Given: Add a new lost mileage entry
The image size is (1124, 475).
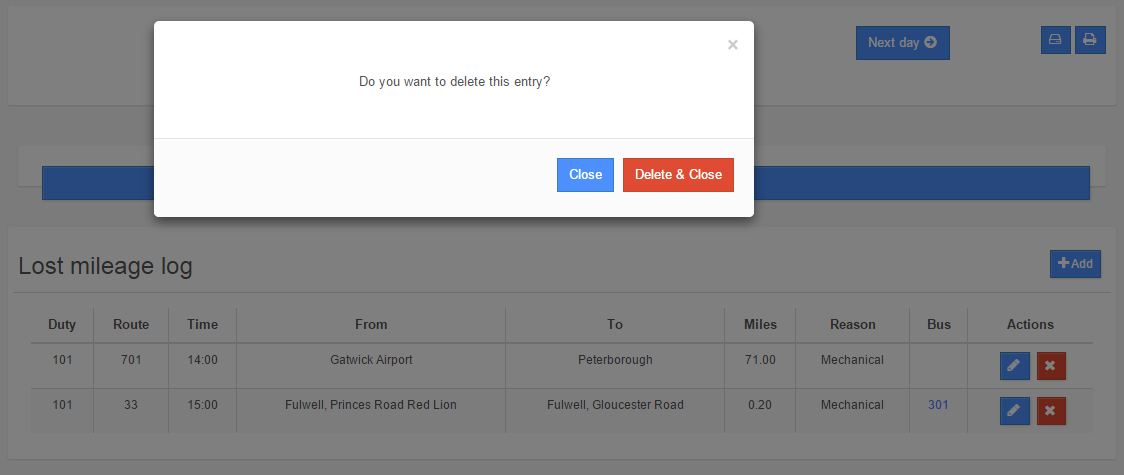Looking at the screenshot, I should pyautogui.click(x=1075, y=264).
